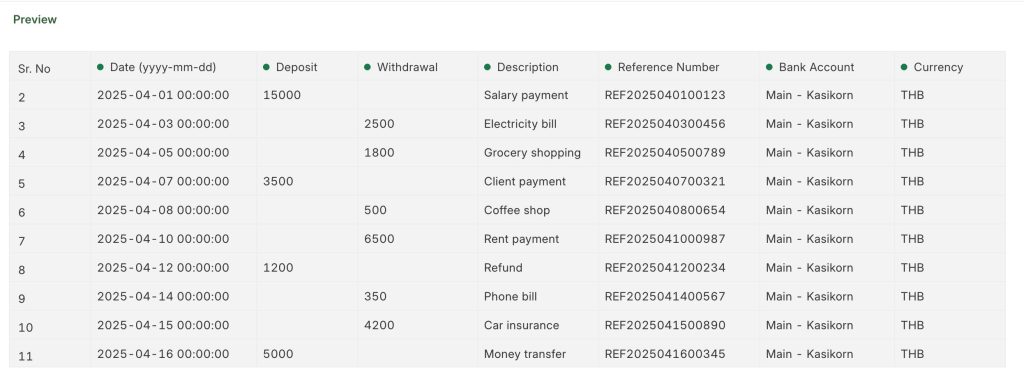Select the Sr. No column header

click(x=35, y=69)
